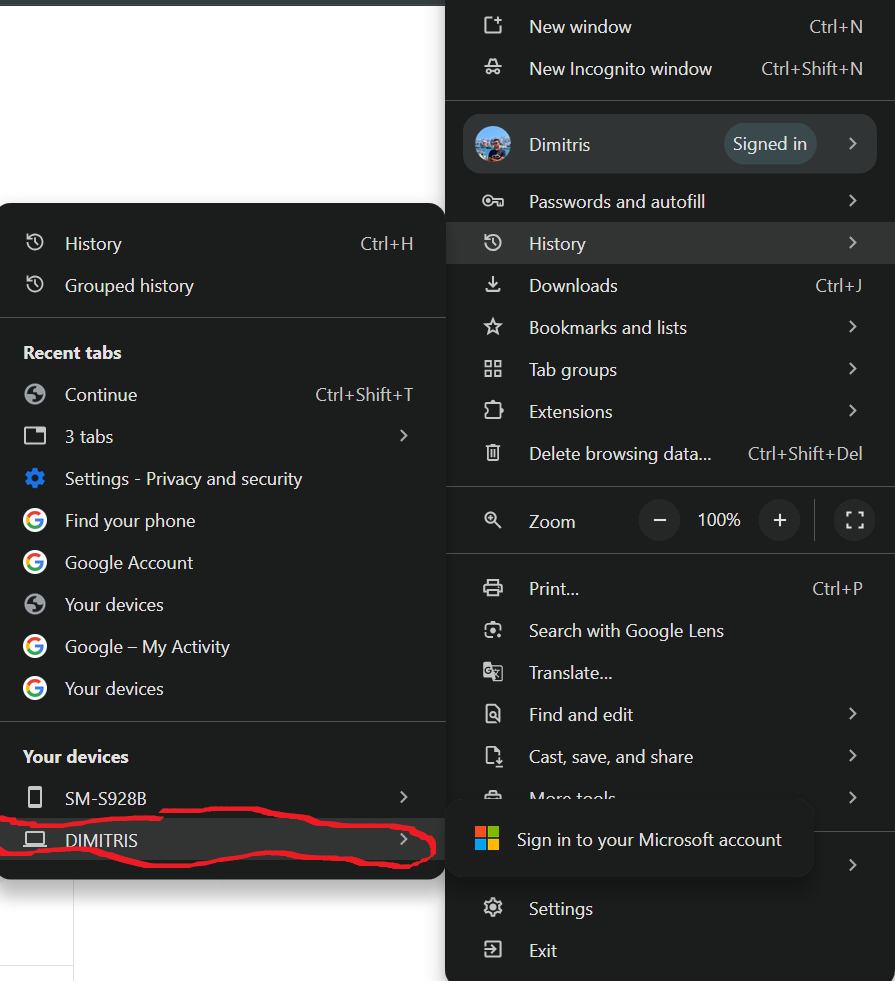
Task: Click Google icon beside Google Account
Action: pos(35,562)
